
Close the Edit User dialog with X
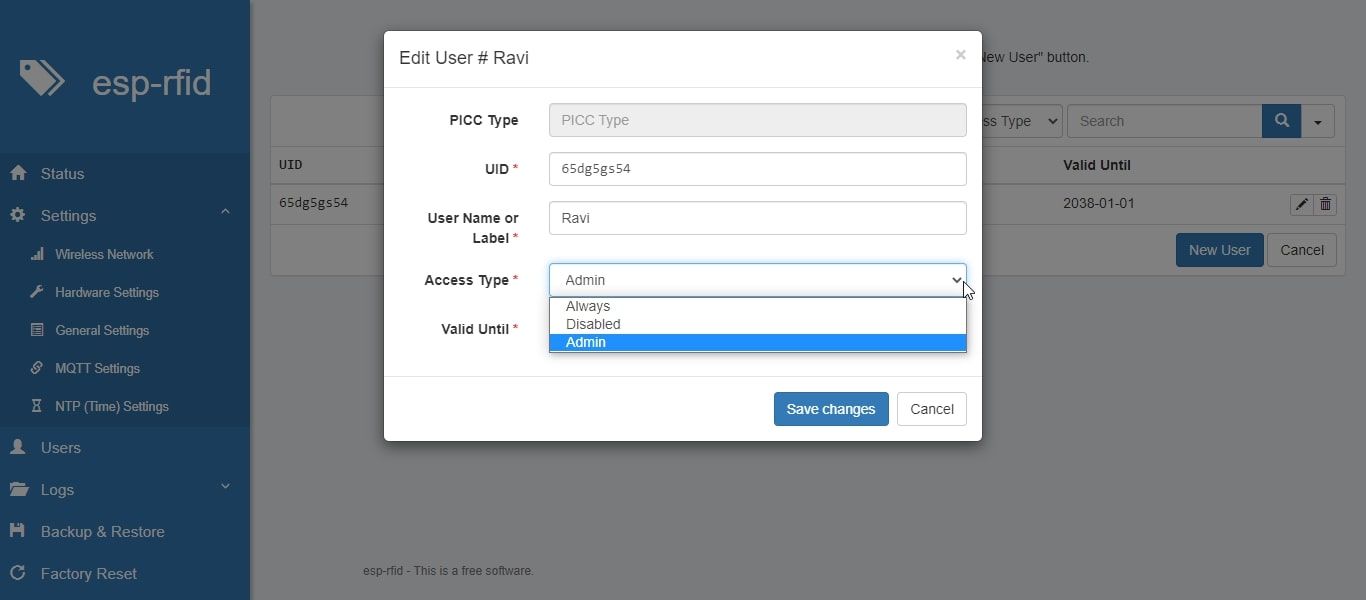[960, 55]
